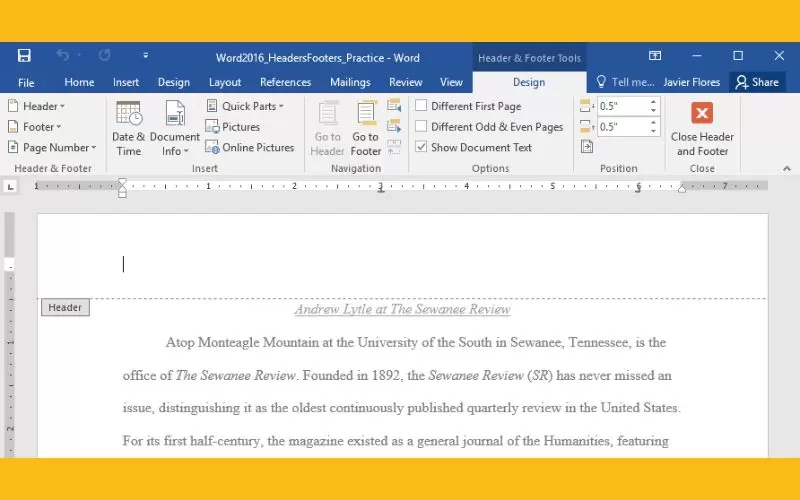The height and width of the screenshot is (500, 800).
Task: Click the Link to Previous icon
Action: (x=394, y=147)
